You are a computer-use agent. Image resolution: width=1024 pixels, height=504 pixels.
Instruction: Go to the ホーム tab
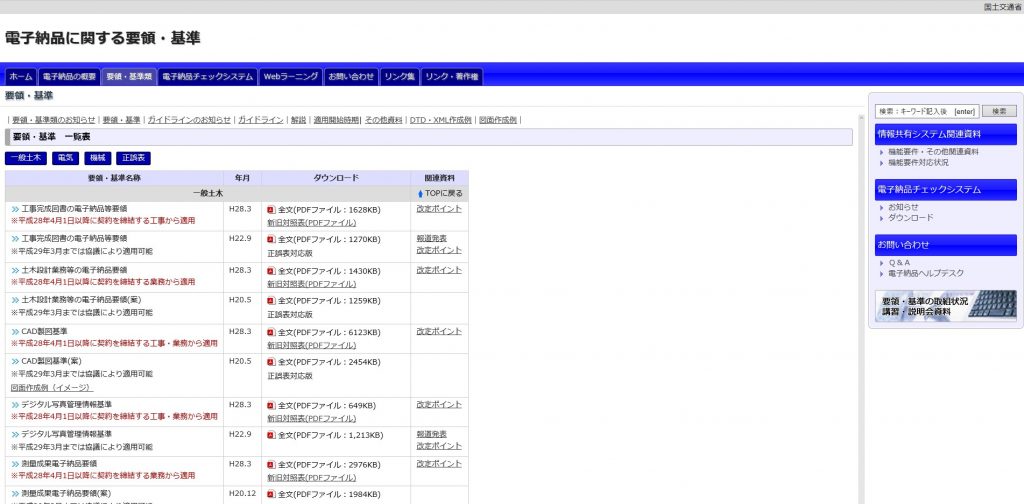pos(20,76)
